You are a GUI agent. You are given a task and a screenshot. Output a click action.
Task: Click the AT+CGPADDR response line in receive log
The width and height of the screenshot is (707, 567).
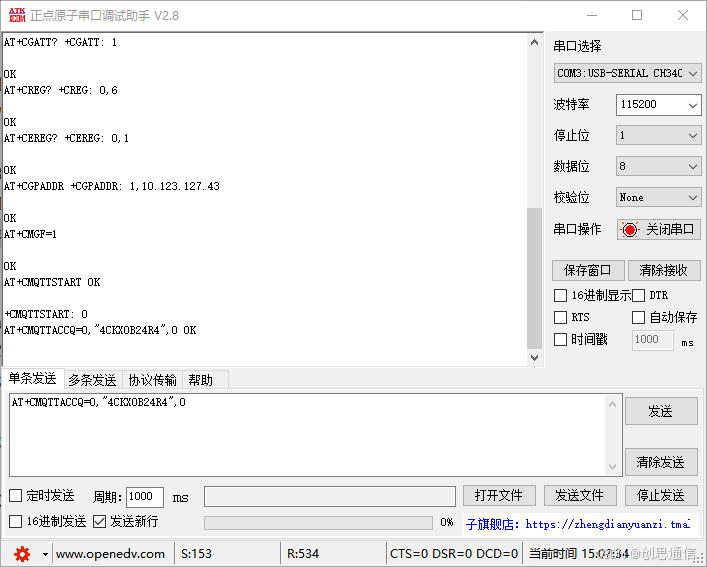[112, 186]
